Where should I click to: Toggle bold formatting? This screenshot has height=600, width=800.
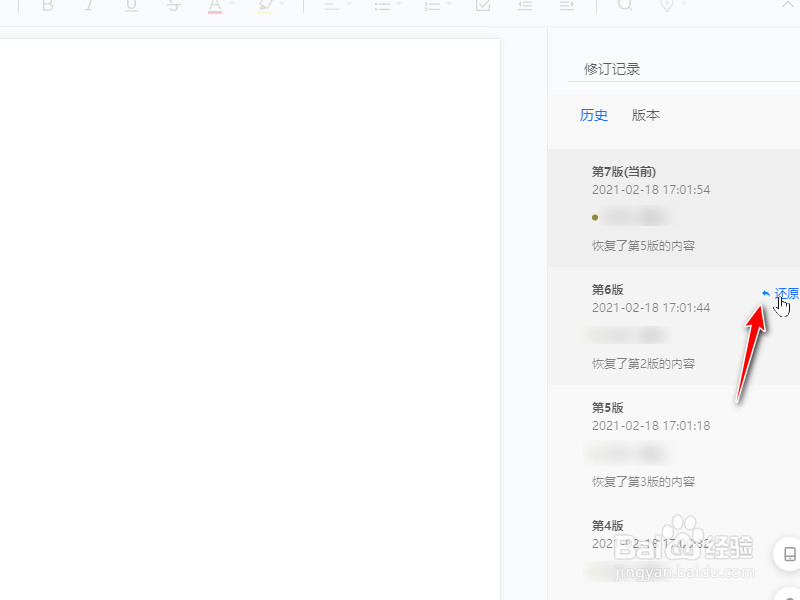(47, 7)
